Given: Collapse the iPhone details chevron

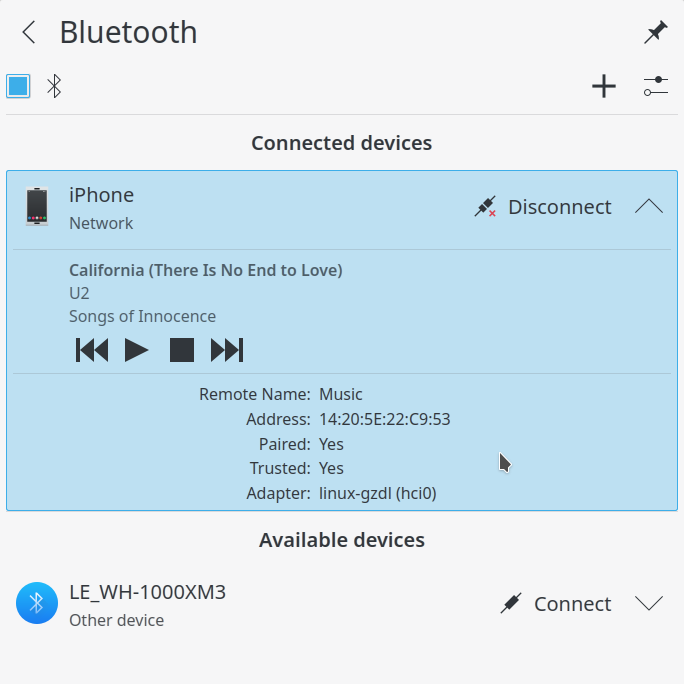Looking at the screenshot, I should (649, 206).
